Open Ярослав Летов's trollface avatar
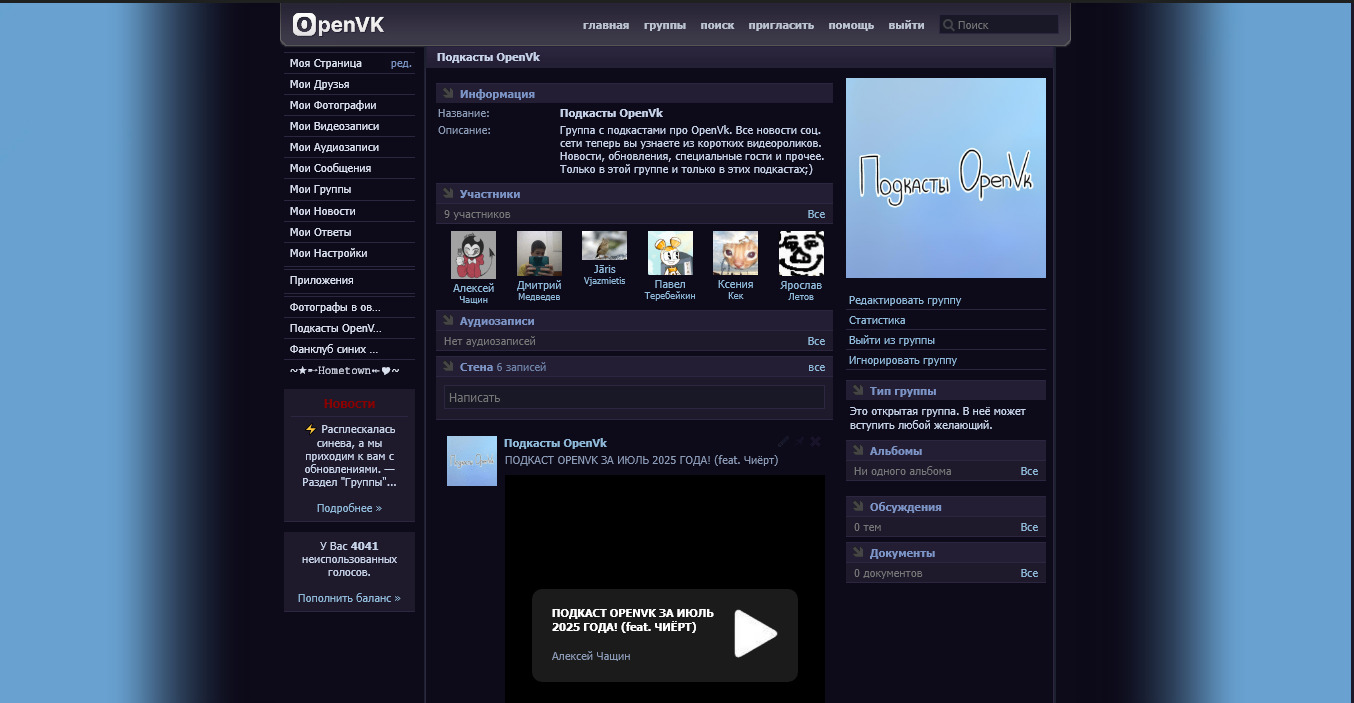The height and width of the screenshot is (703, 1354). point(801,254)
